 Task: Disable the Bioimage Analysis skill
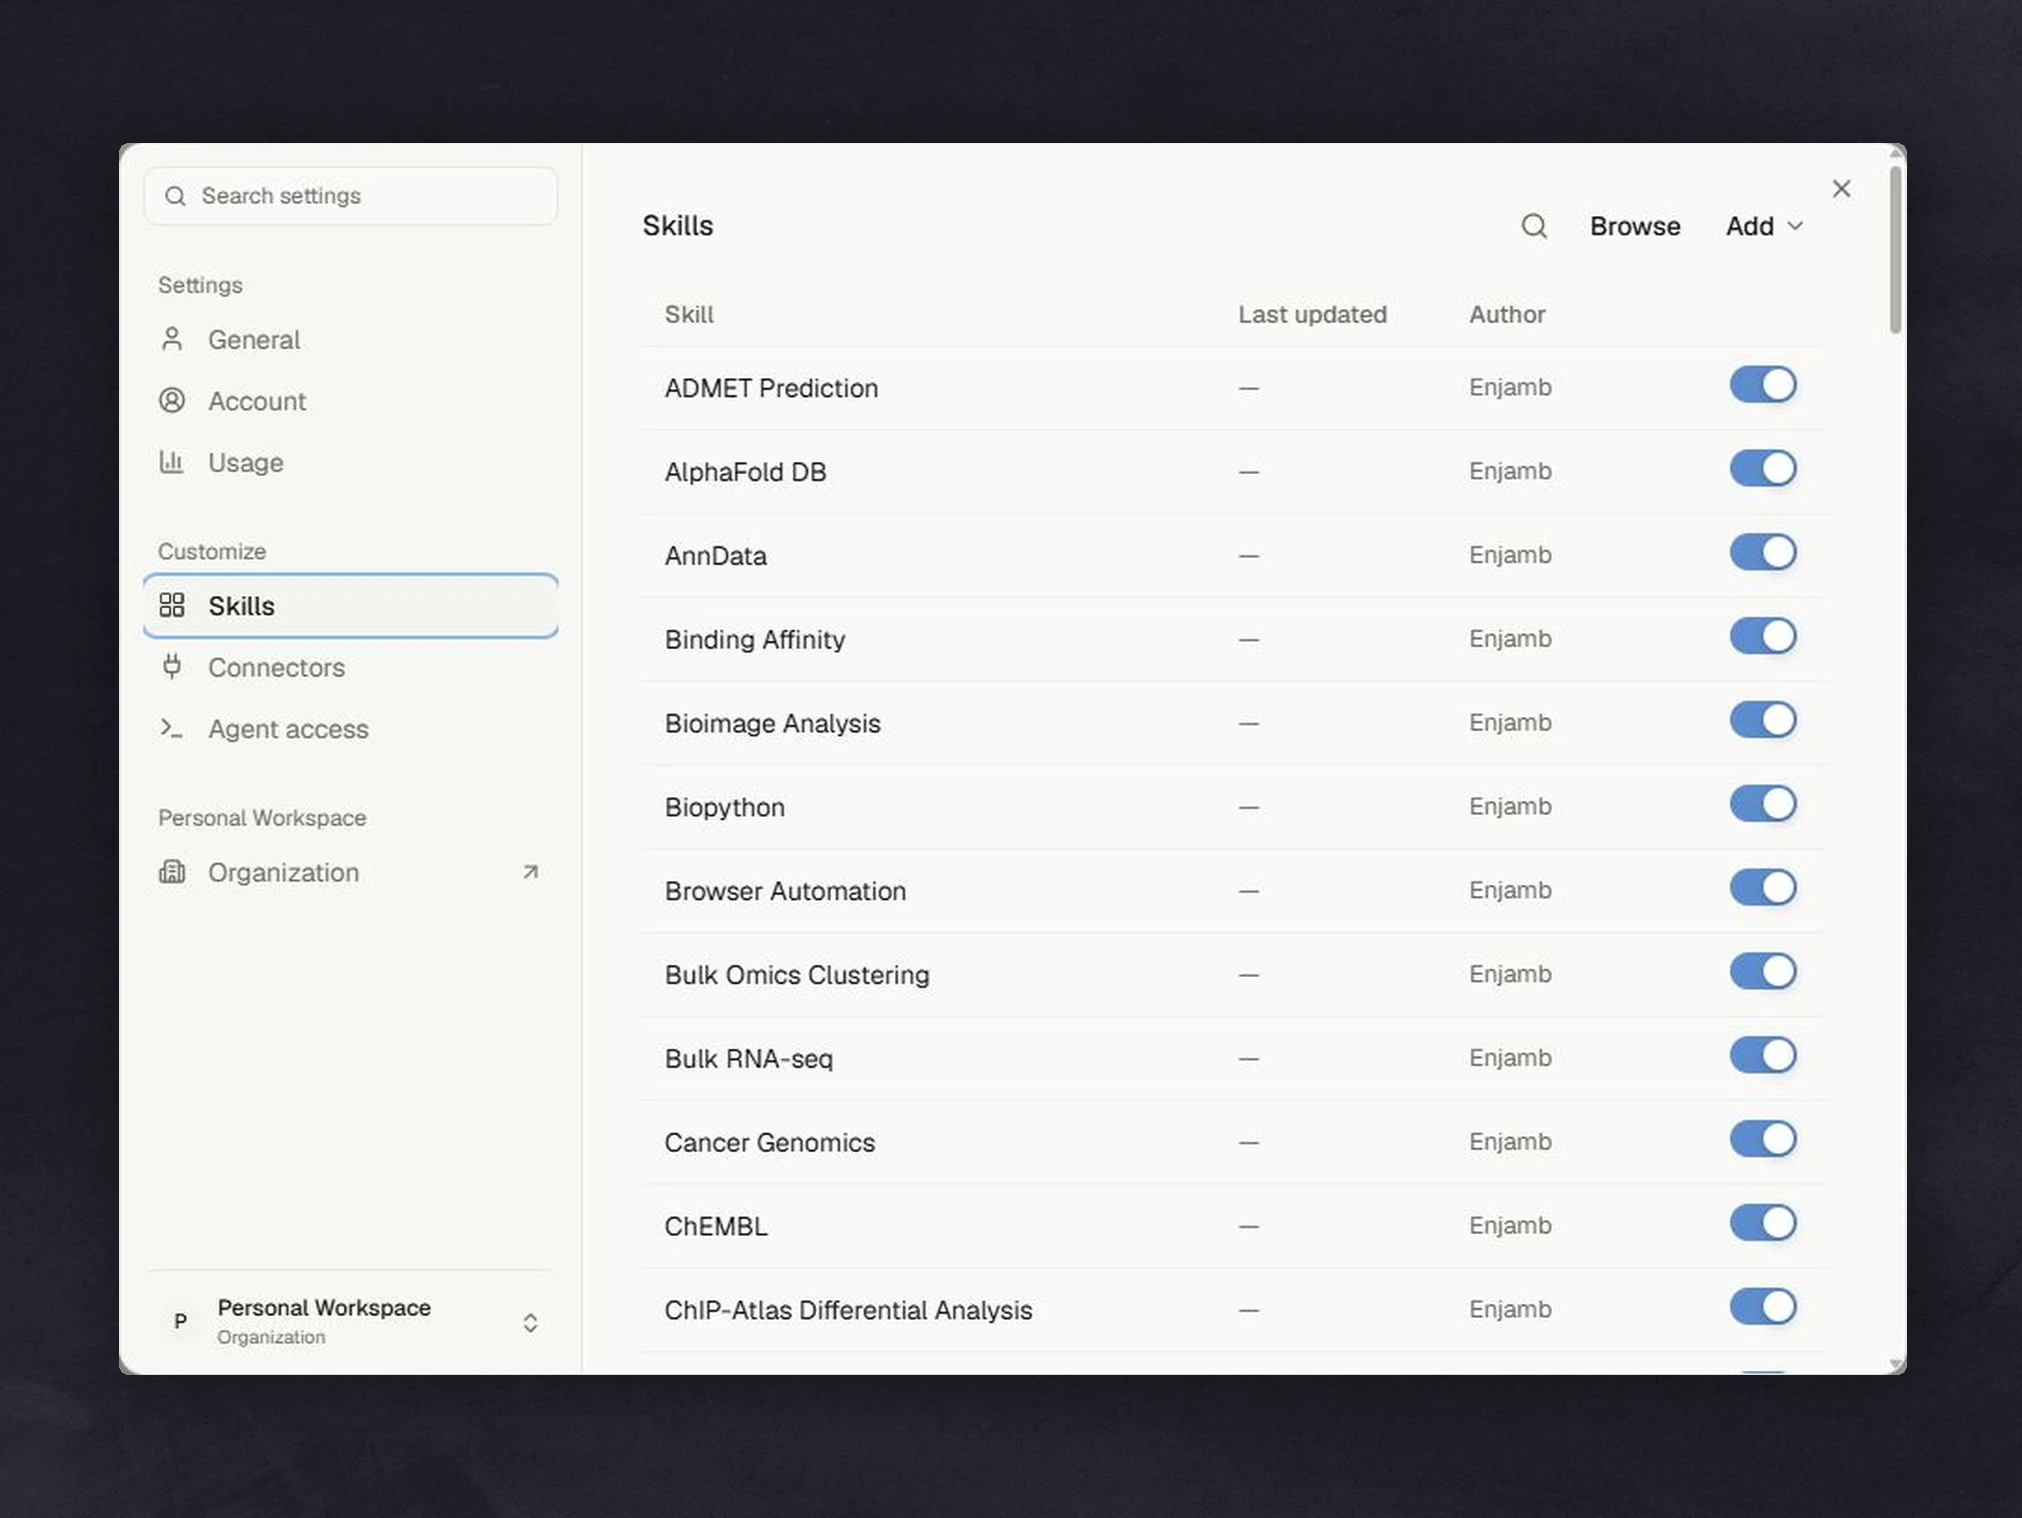[1763, 721]
